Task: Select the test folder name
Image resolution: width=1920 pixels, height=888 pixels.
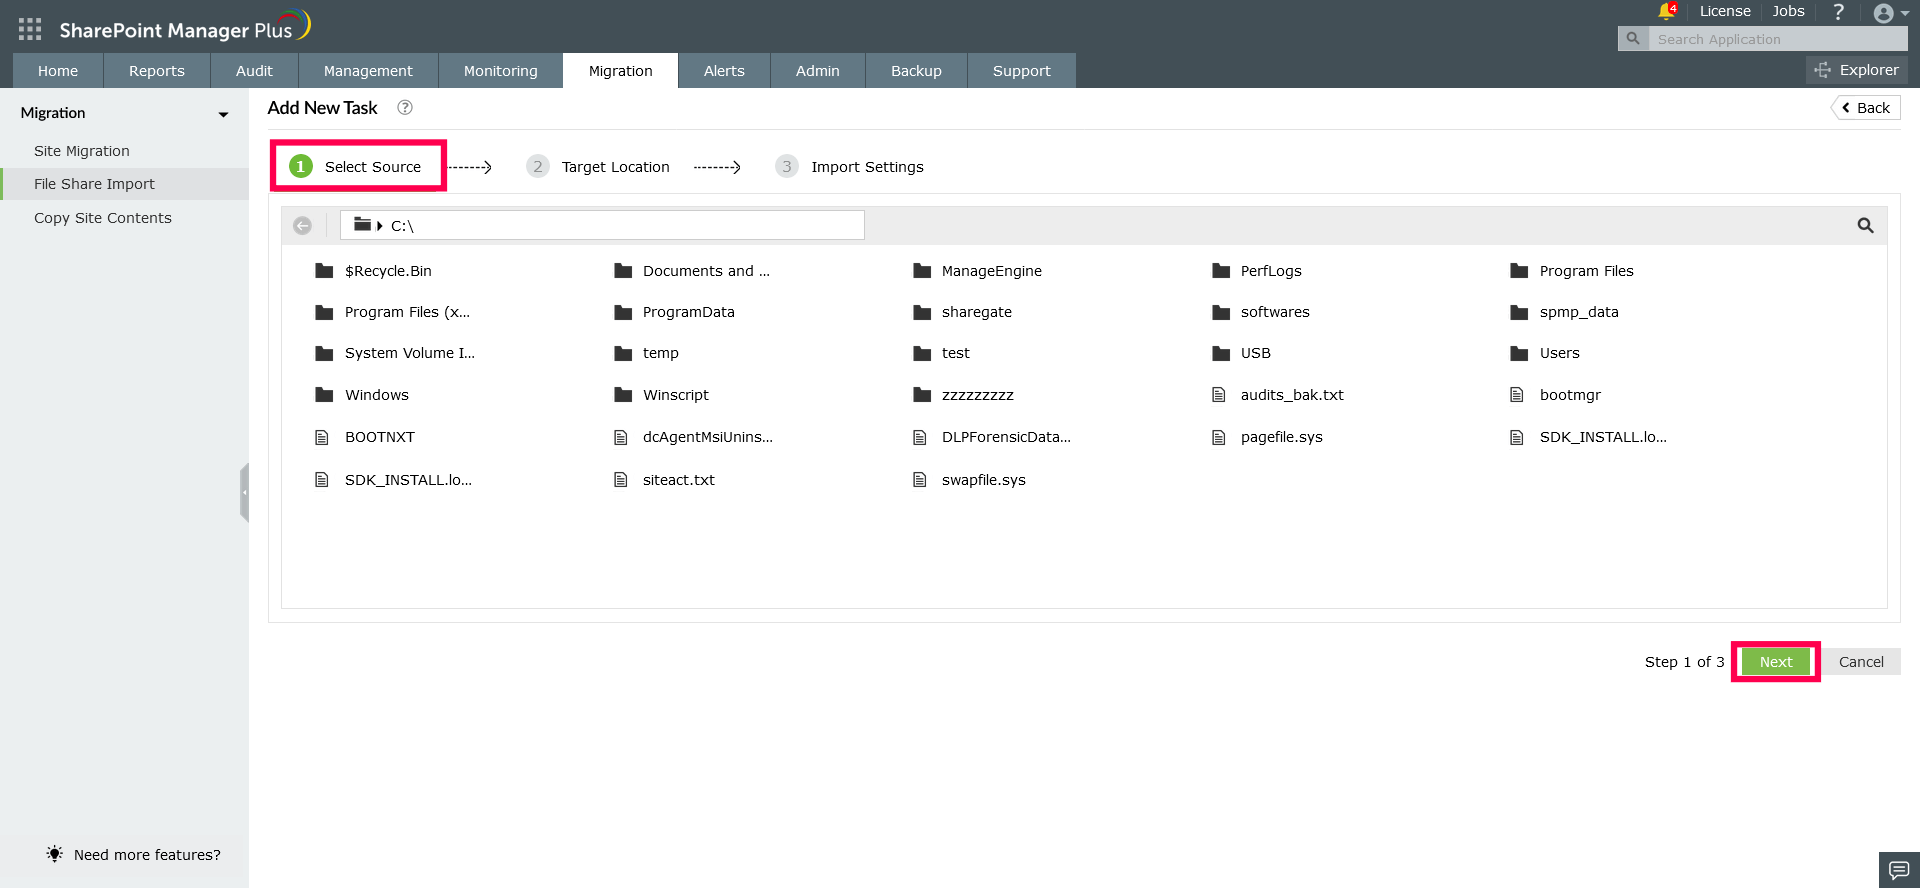Action: click(x=956, y=353)
